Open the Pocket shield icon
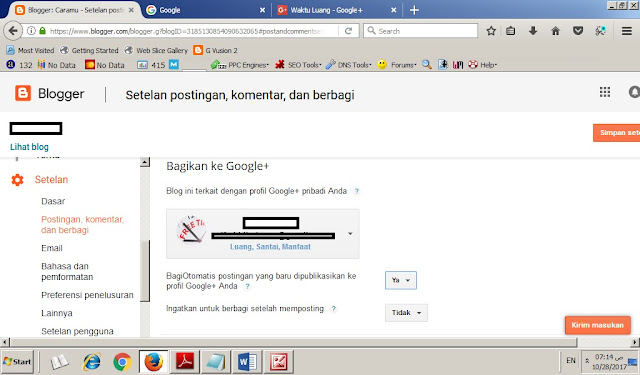640x375 pixels. [578, 31]
